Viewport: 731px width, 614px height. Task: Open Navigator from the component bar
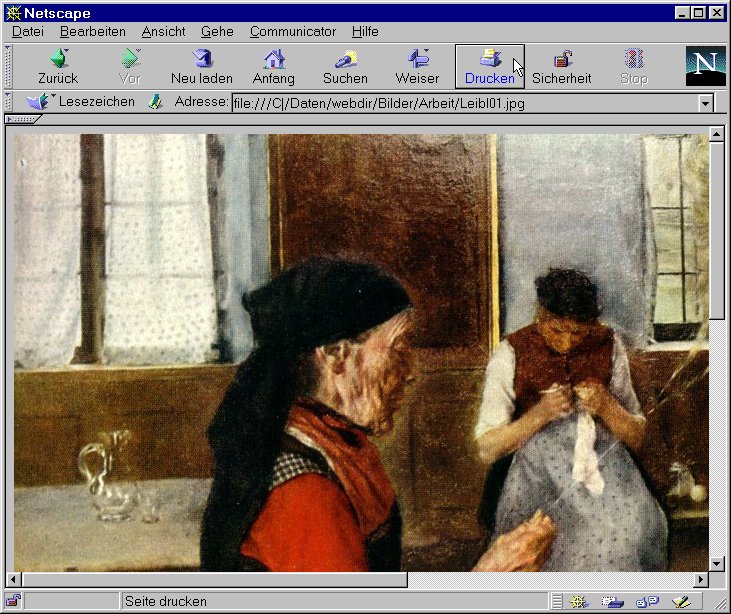coord(578,601)
